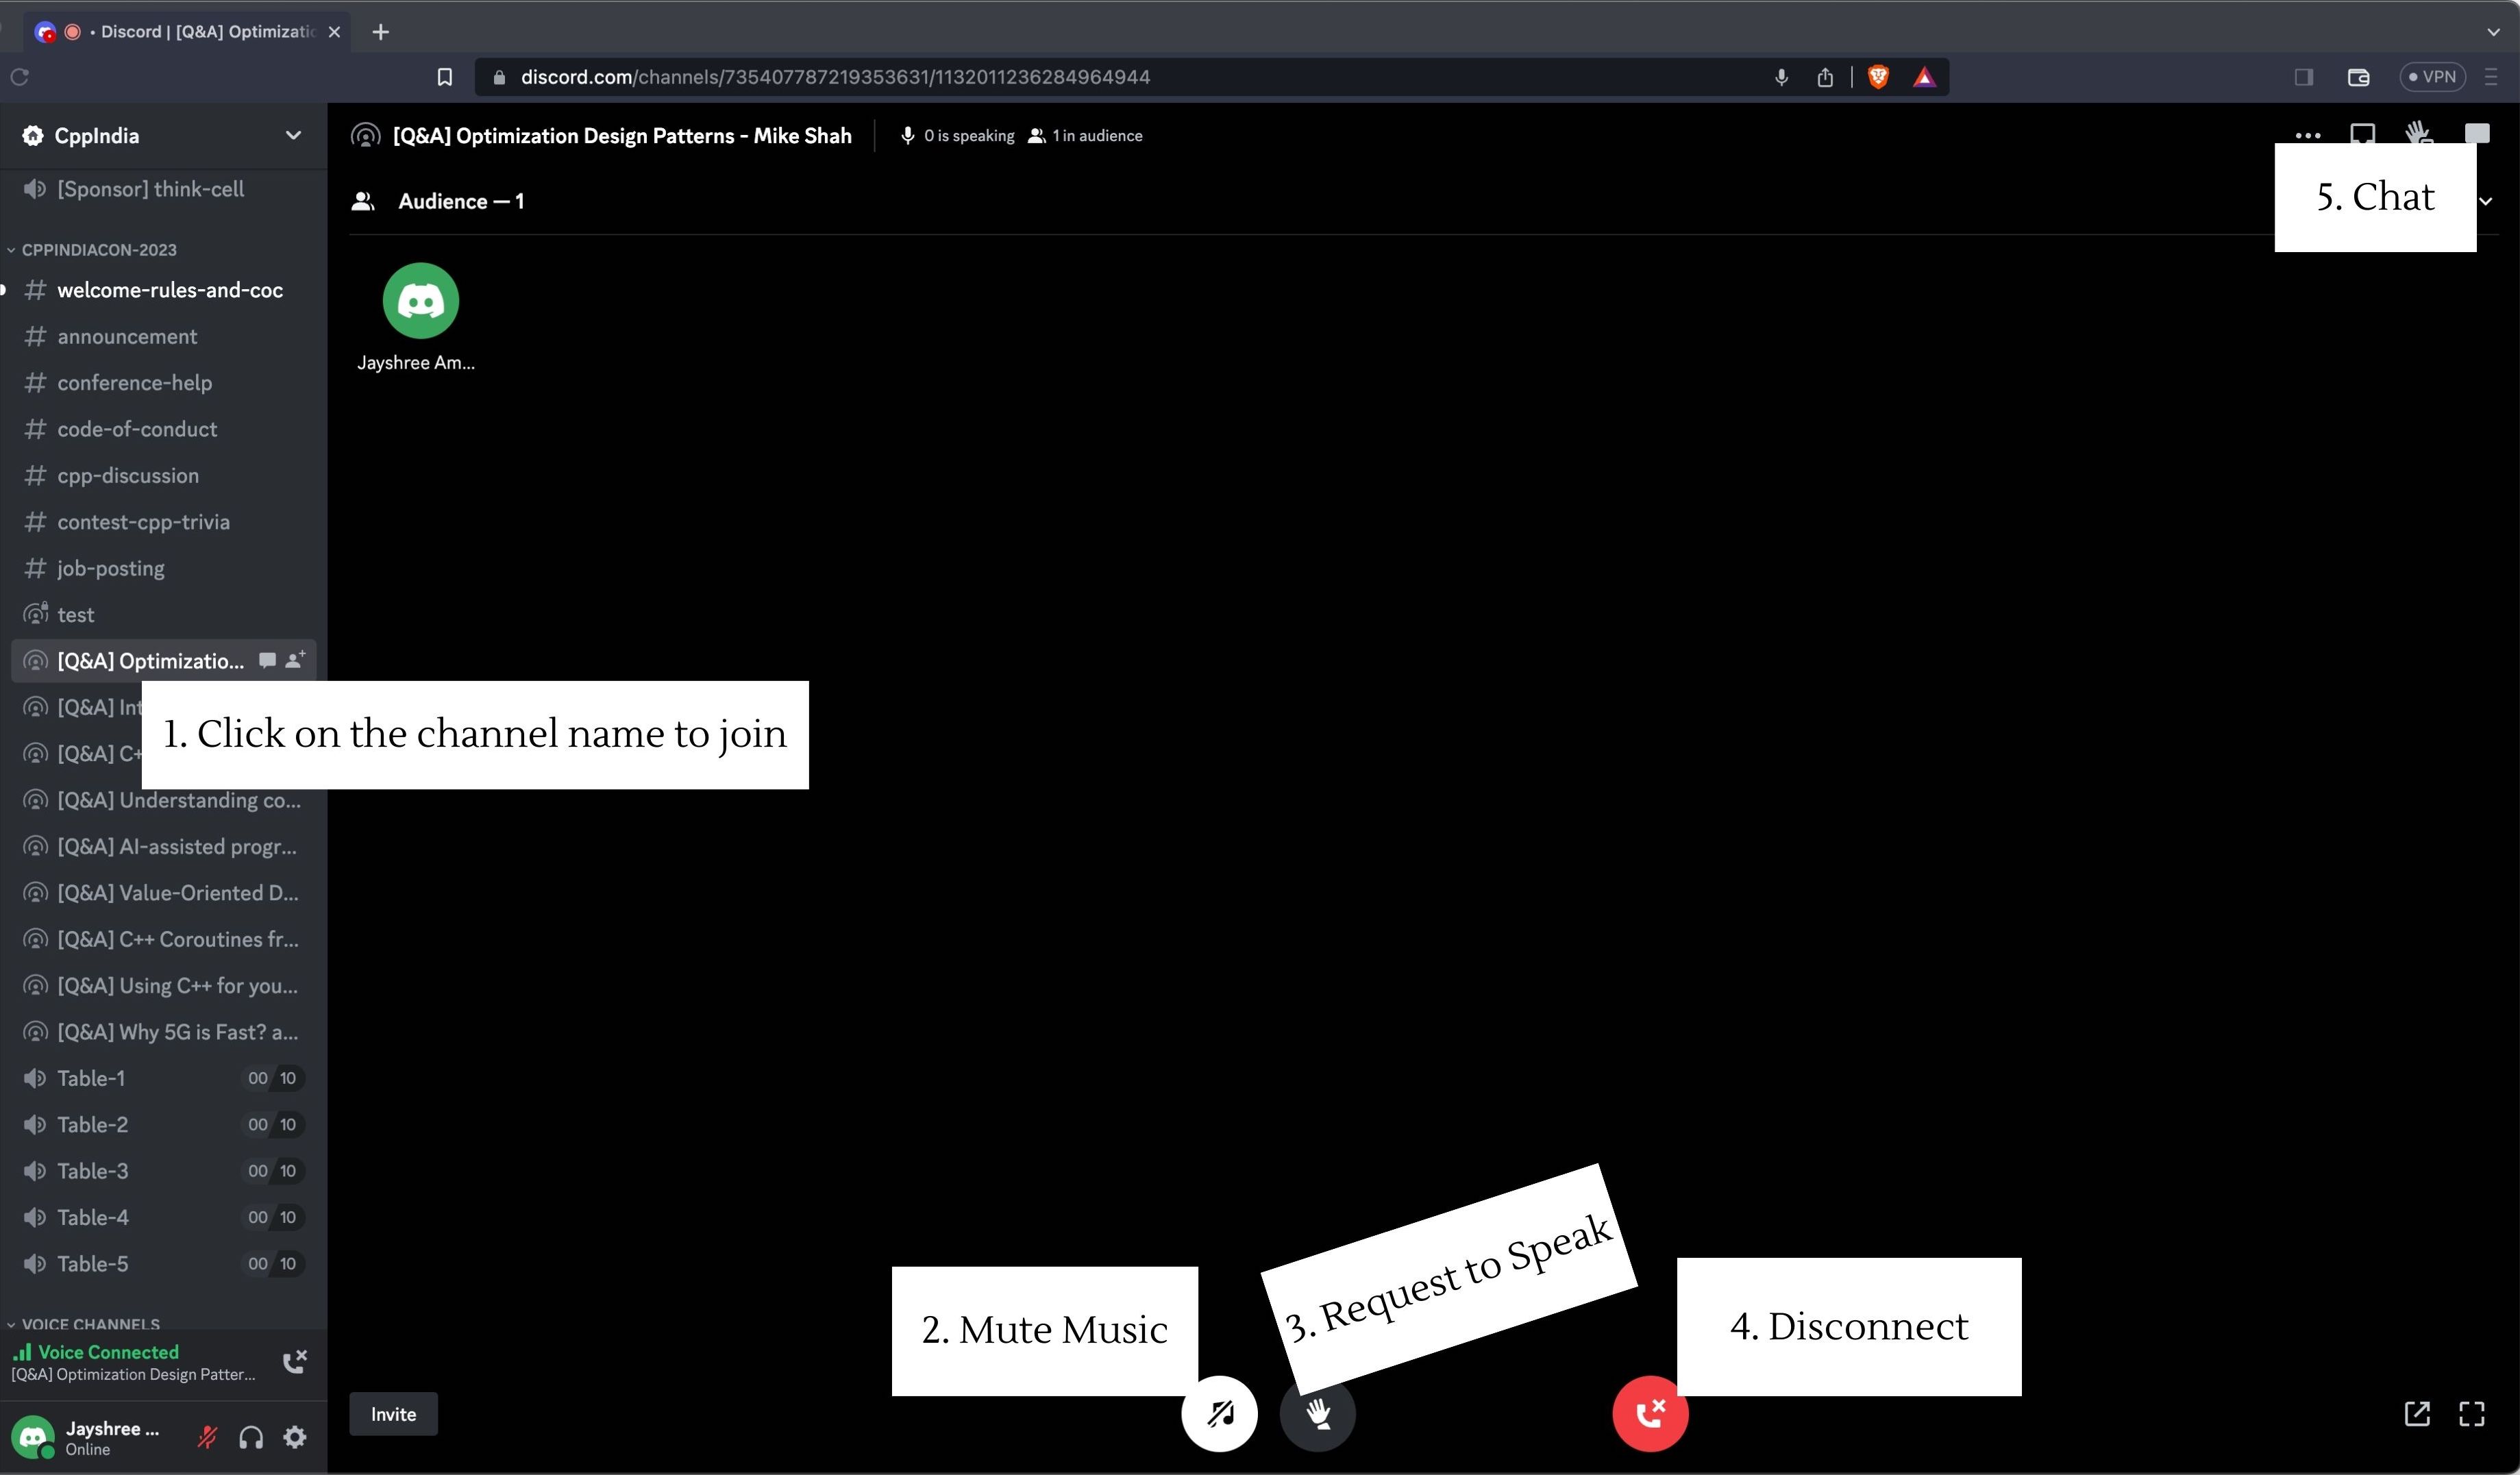Click the Brave Shields lion icon
The height and width of the screenshot is (1475, 2520).
point(1878,77)
